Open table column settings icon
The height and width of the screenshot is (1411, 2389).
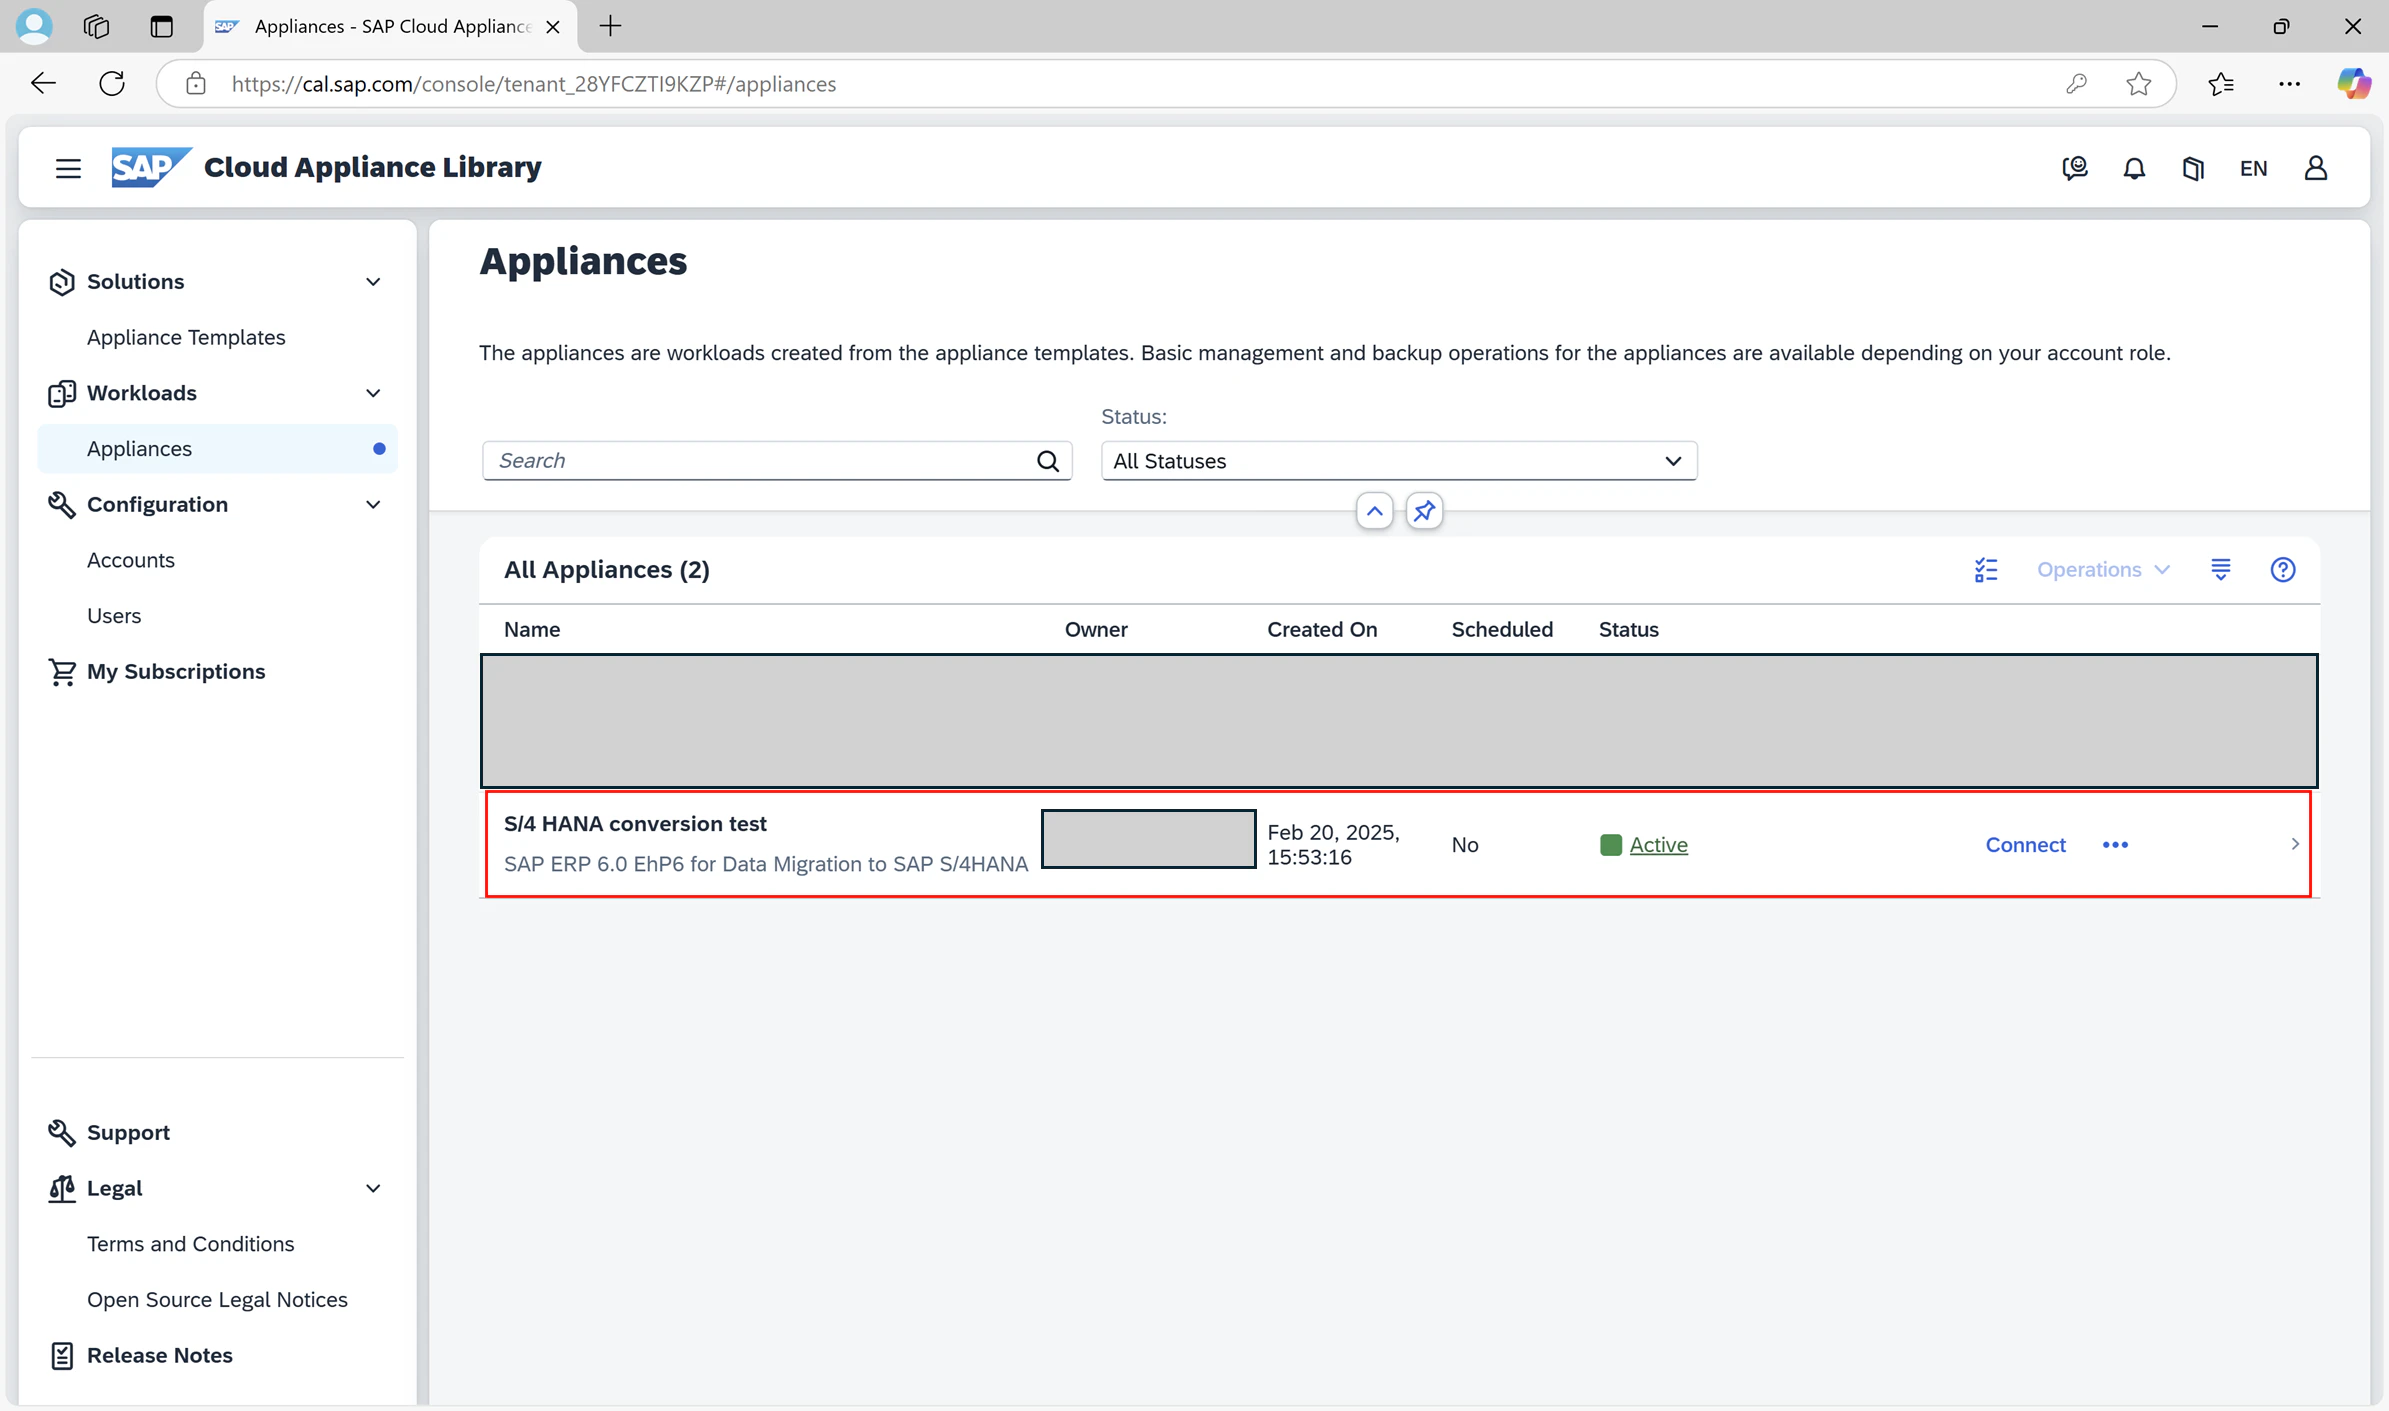(2221, 570)
